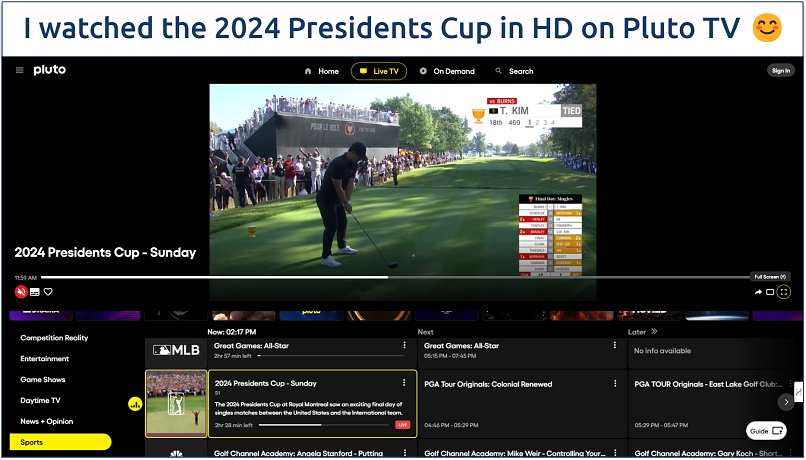Select the 2024 Presidents Cup - Sunday program
Screen dimensions: 806x460
(x=313, y=404)
